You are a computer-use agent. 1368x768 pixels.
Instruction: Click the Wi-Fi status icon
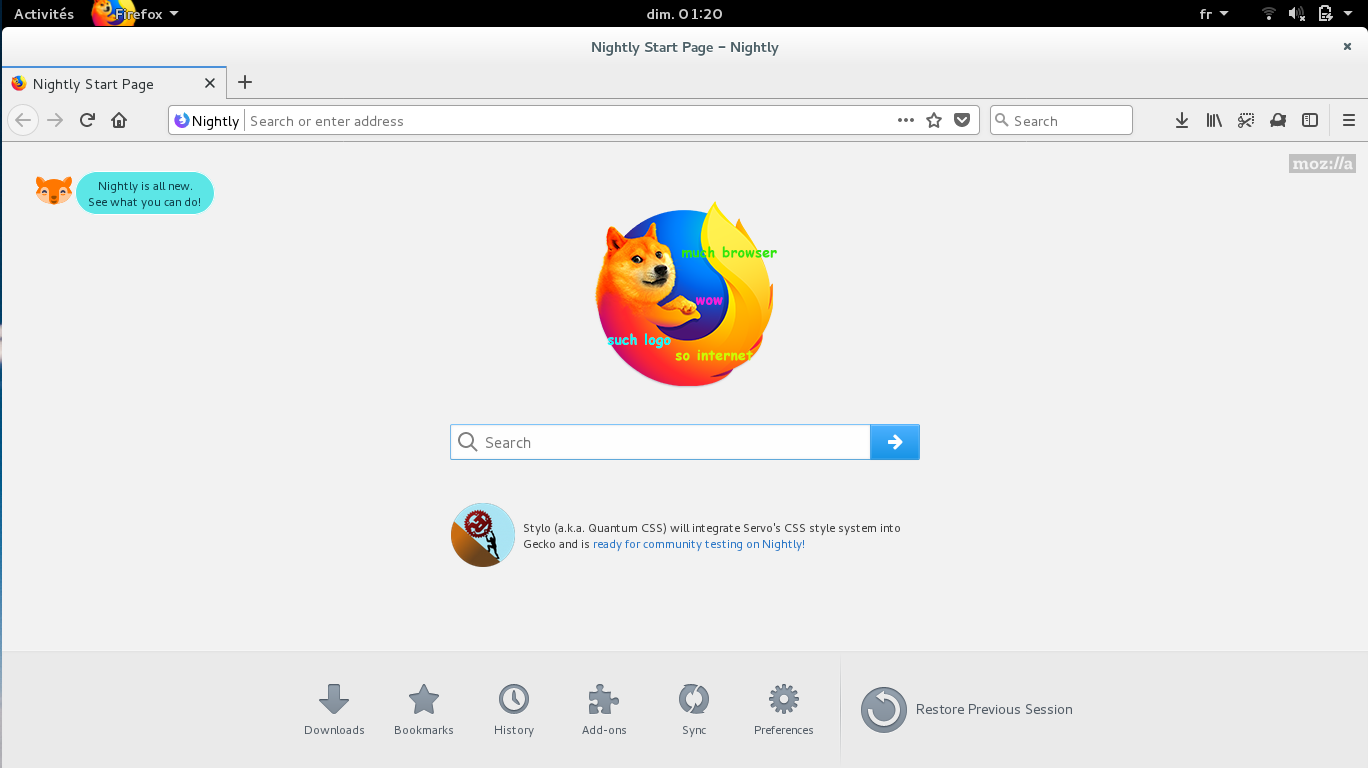tap(1269, 14)
